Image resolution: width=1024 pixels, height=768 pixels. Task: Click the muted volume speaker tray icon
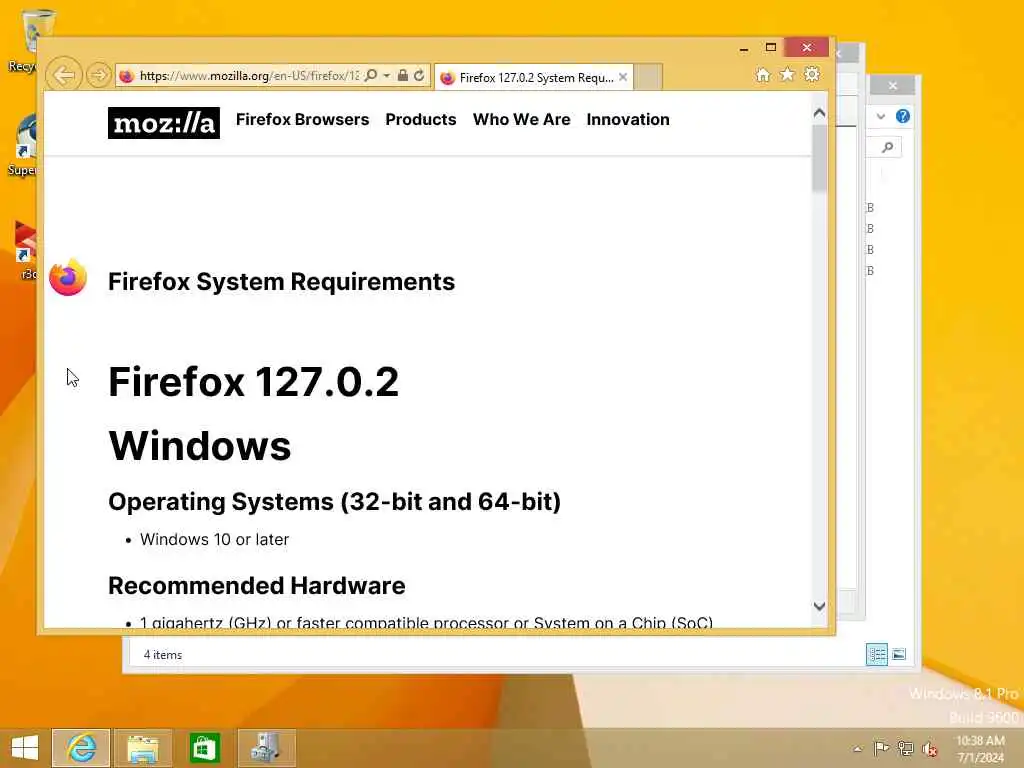point(930,749)
